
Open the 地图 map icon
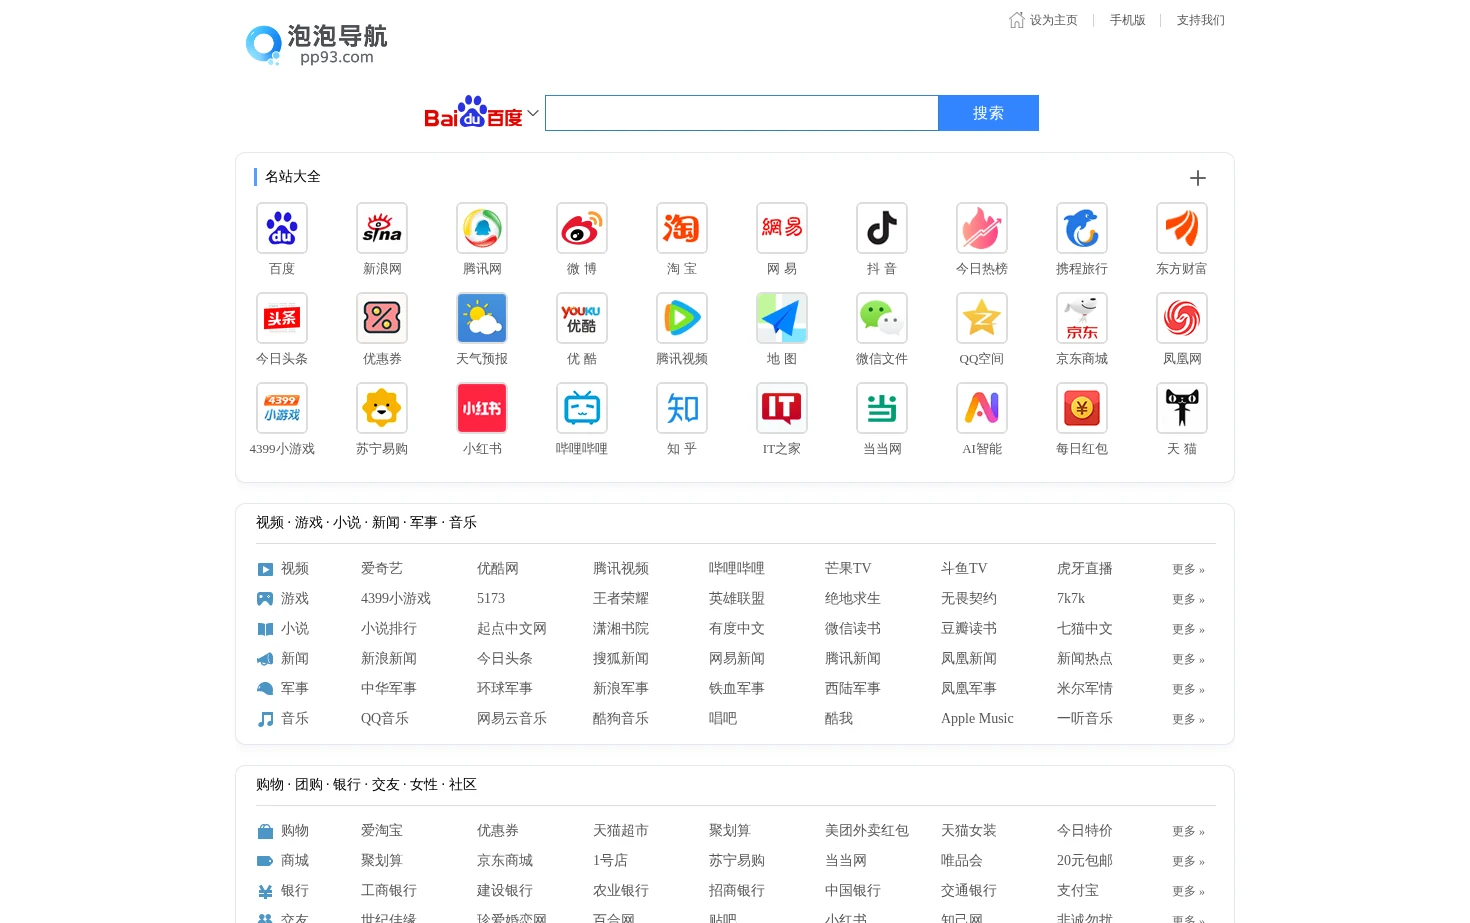pyautogui.click(x=782, y=318)
